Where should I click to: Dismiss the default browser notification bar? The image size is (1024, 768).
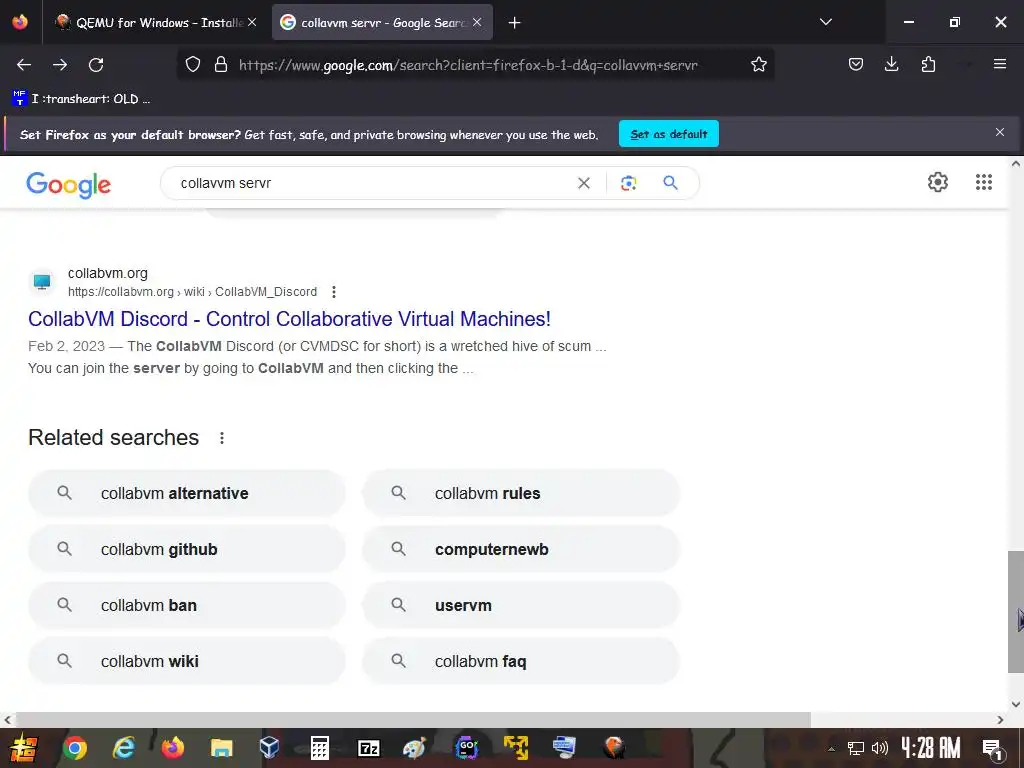tap(1000, 133)
